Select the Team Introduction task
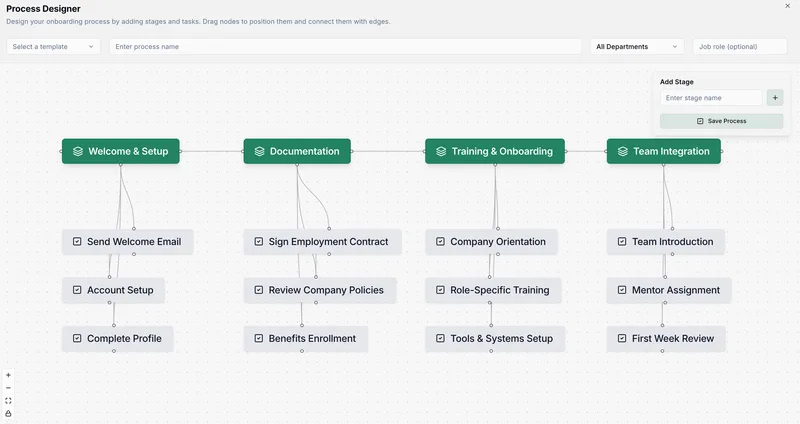 666,241
